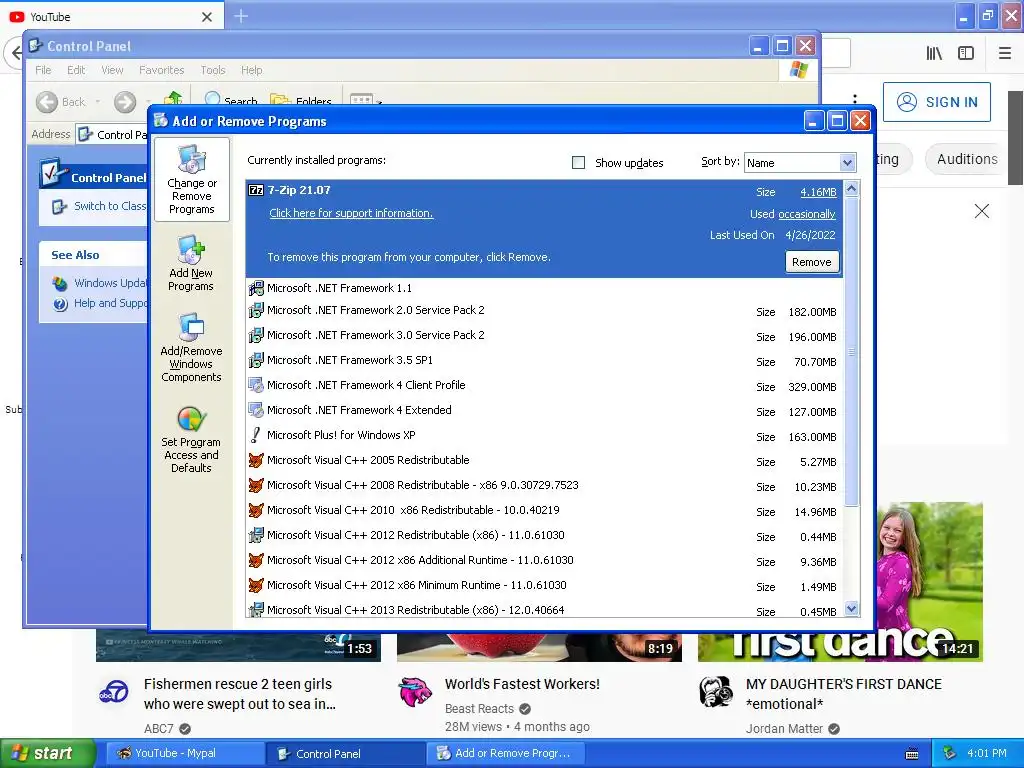
Task: Expand the Back button history dropdown arrow
Action: pyautogui.click(x=98, y=102)
